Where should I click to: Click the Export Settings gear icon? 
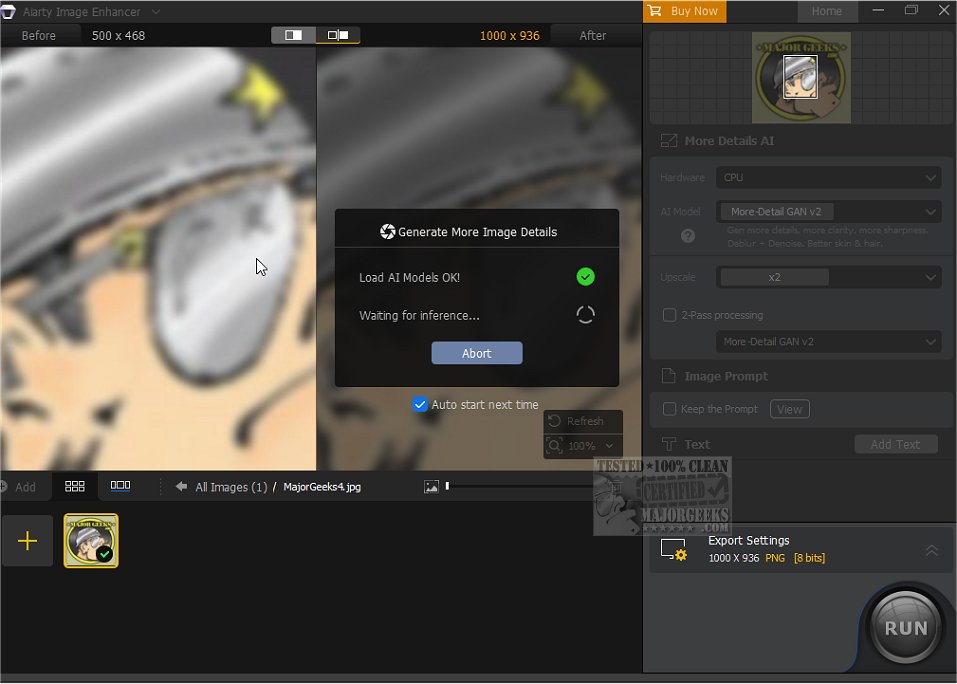[677, 550]
